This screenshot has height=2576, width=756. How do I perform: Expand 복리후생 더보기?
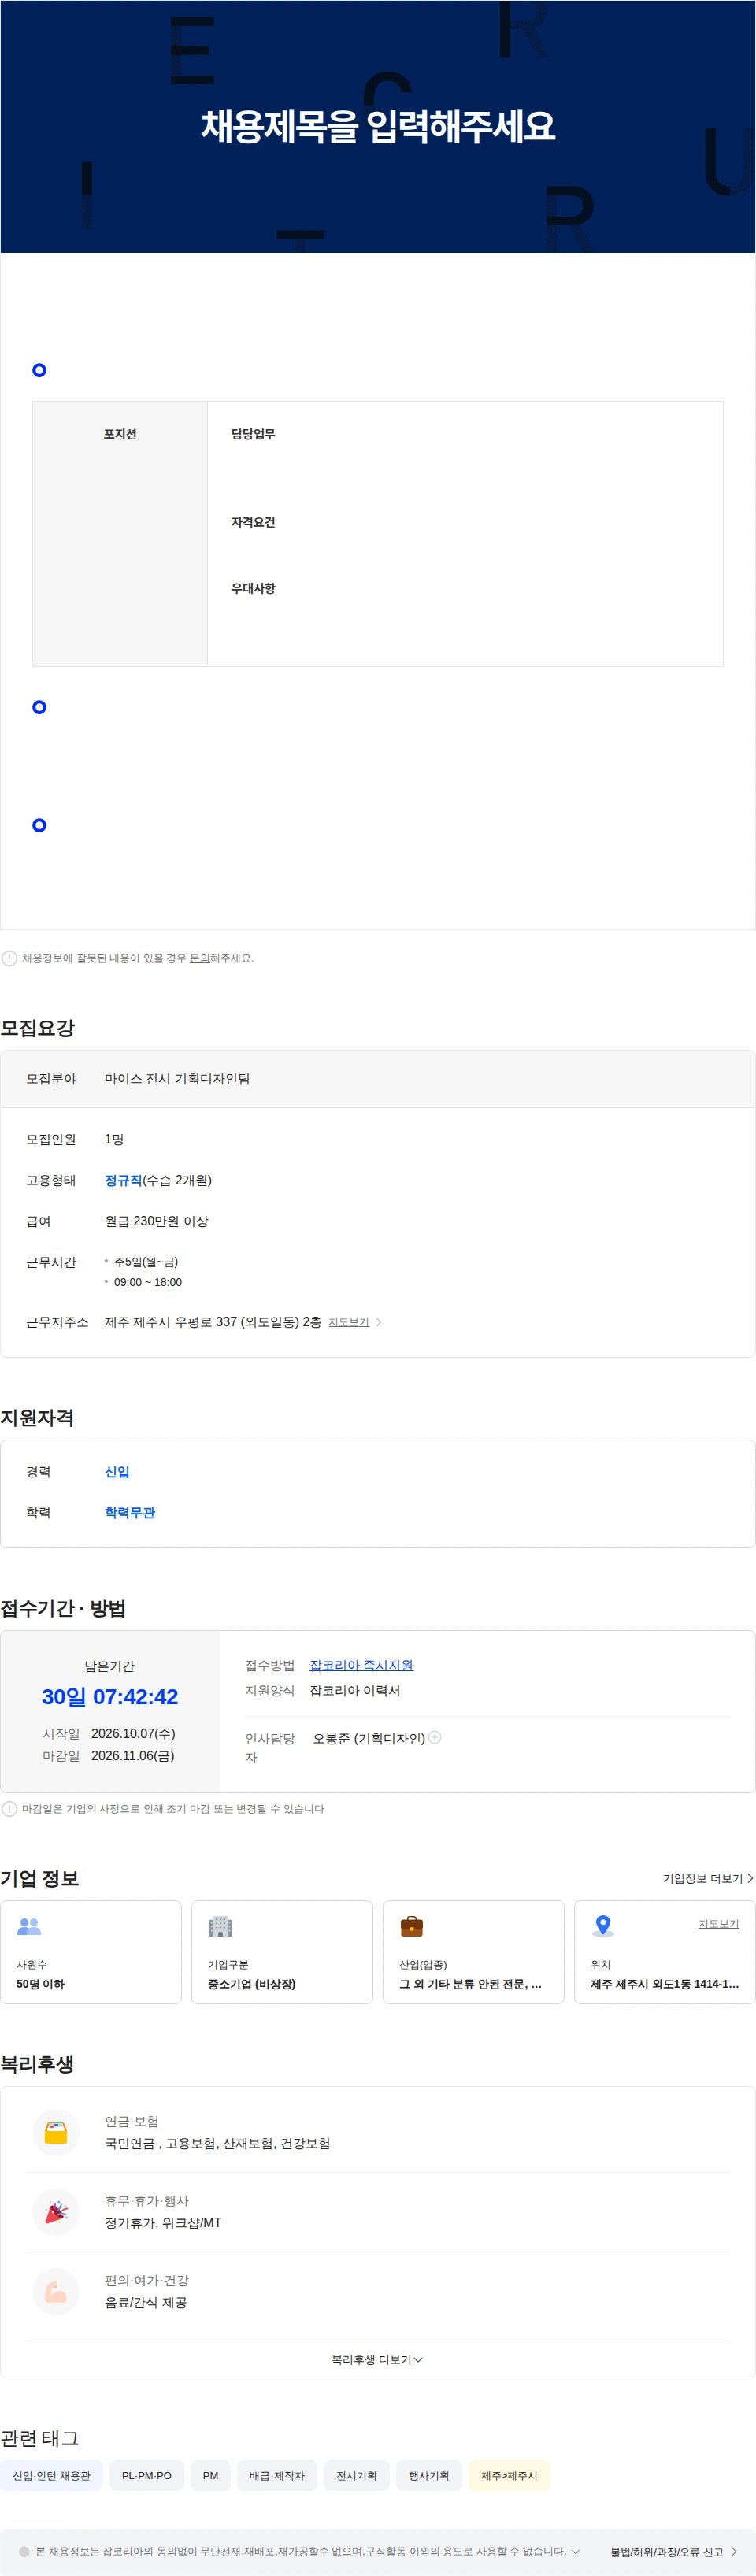click(x=377, y=2358)
